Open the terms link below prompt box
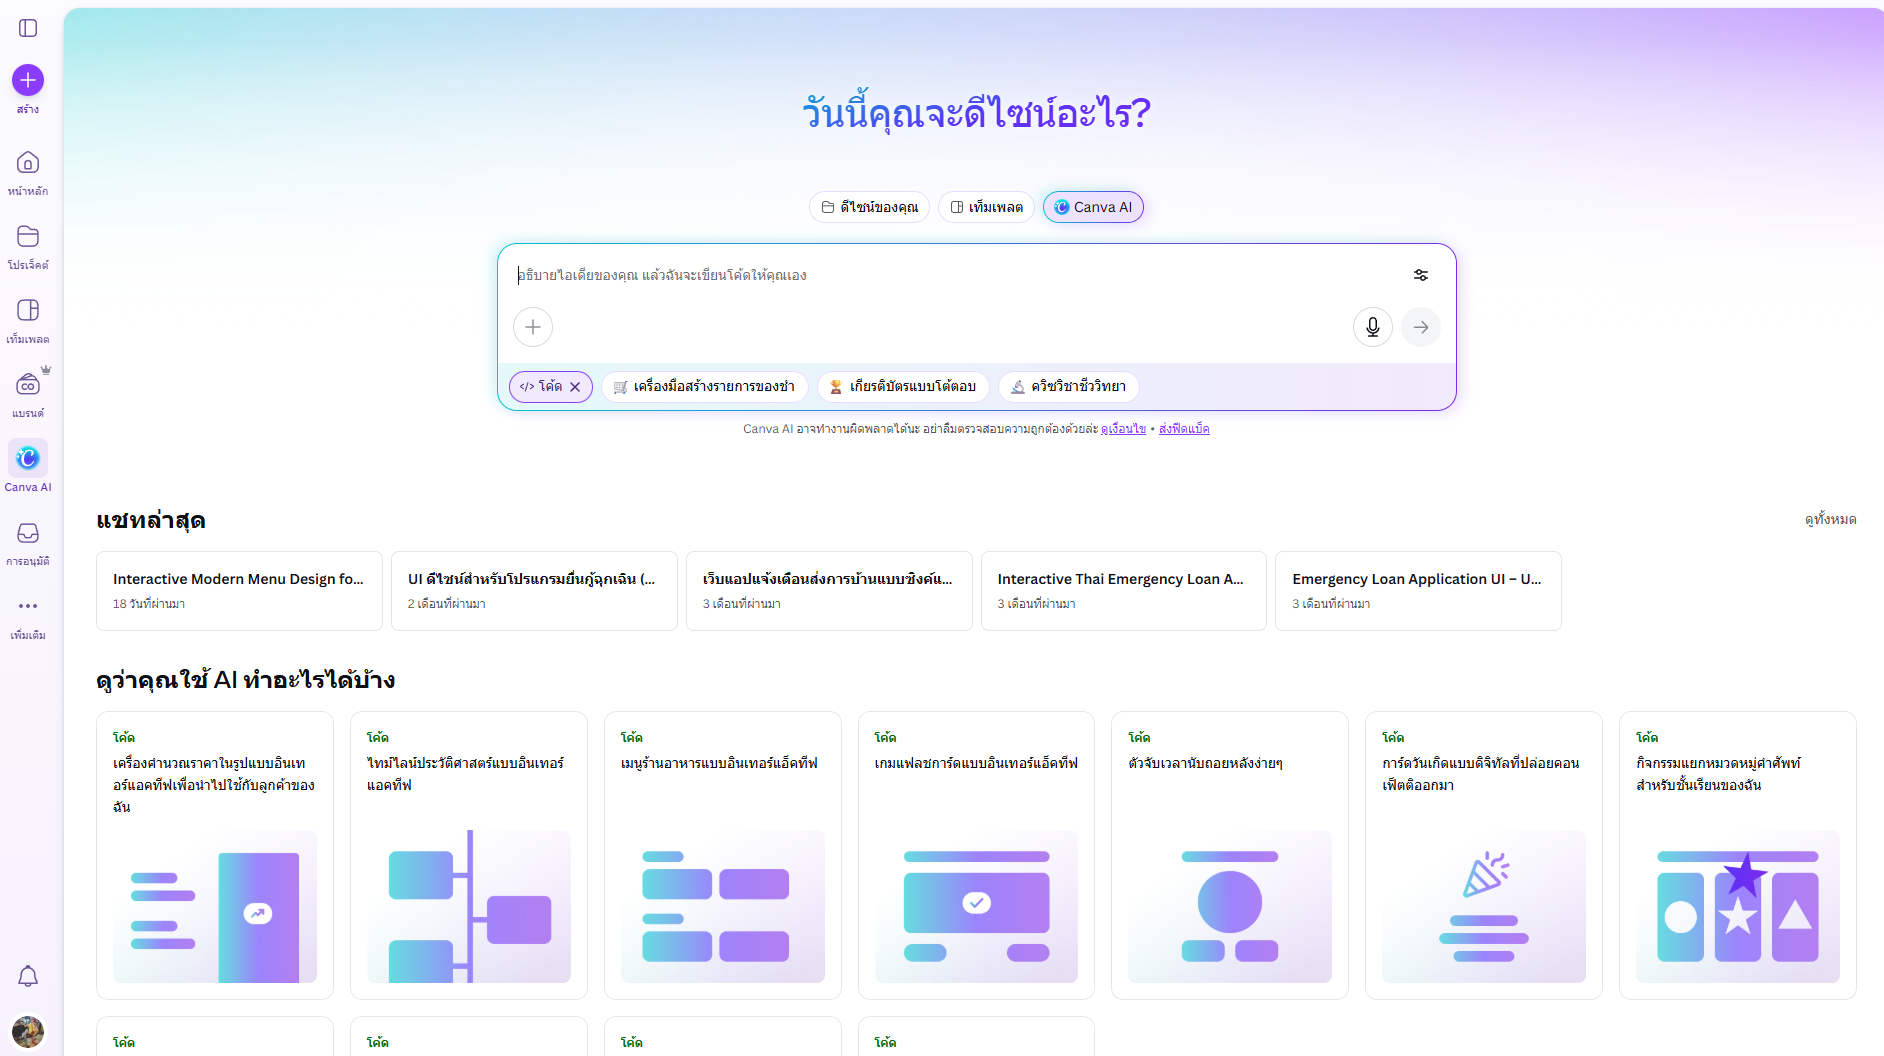 coord(1123,429)
